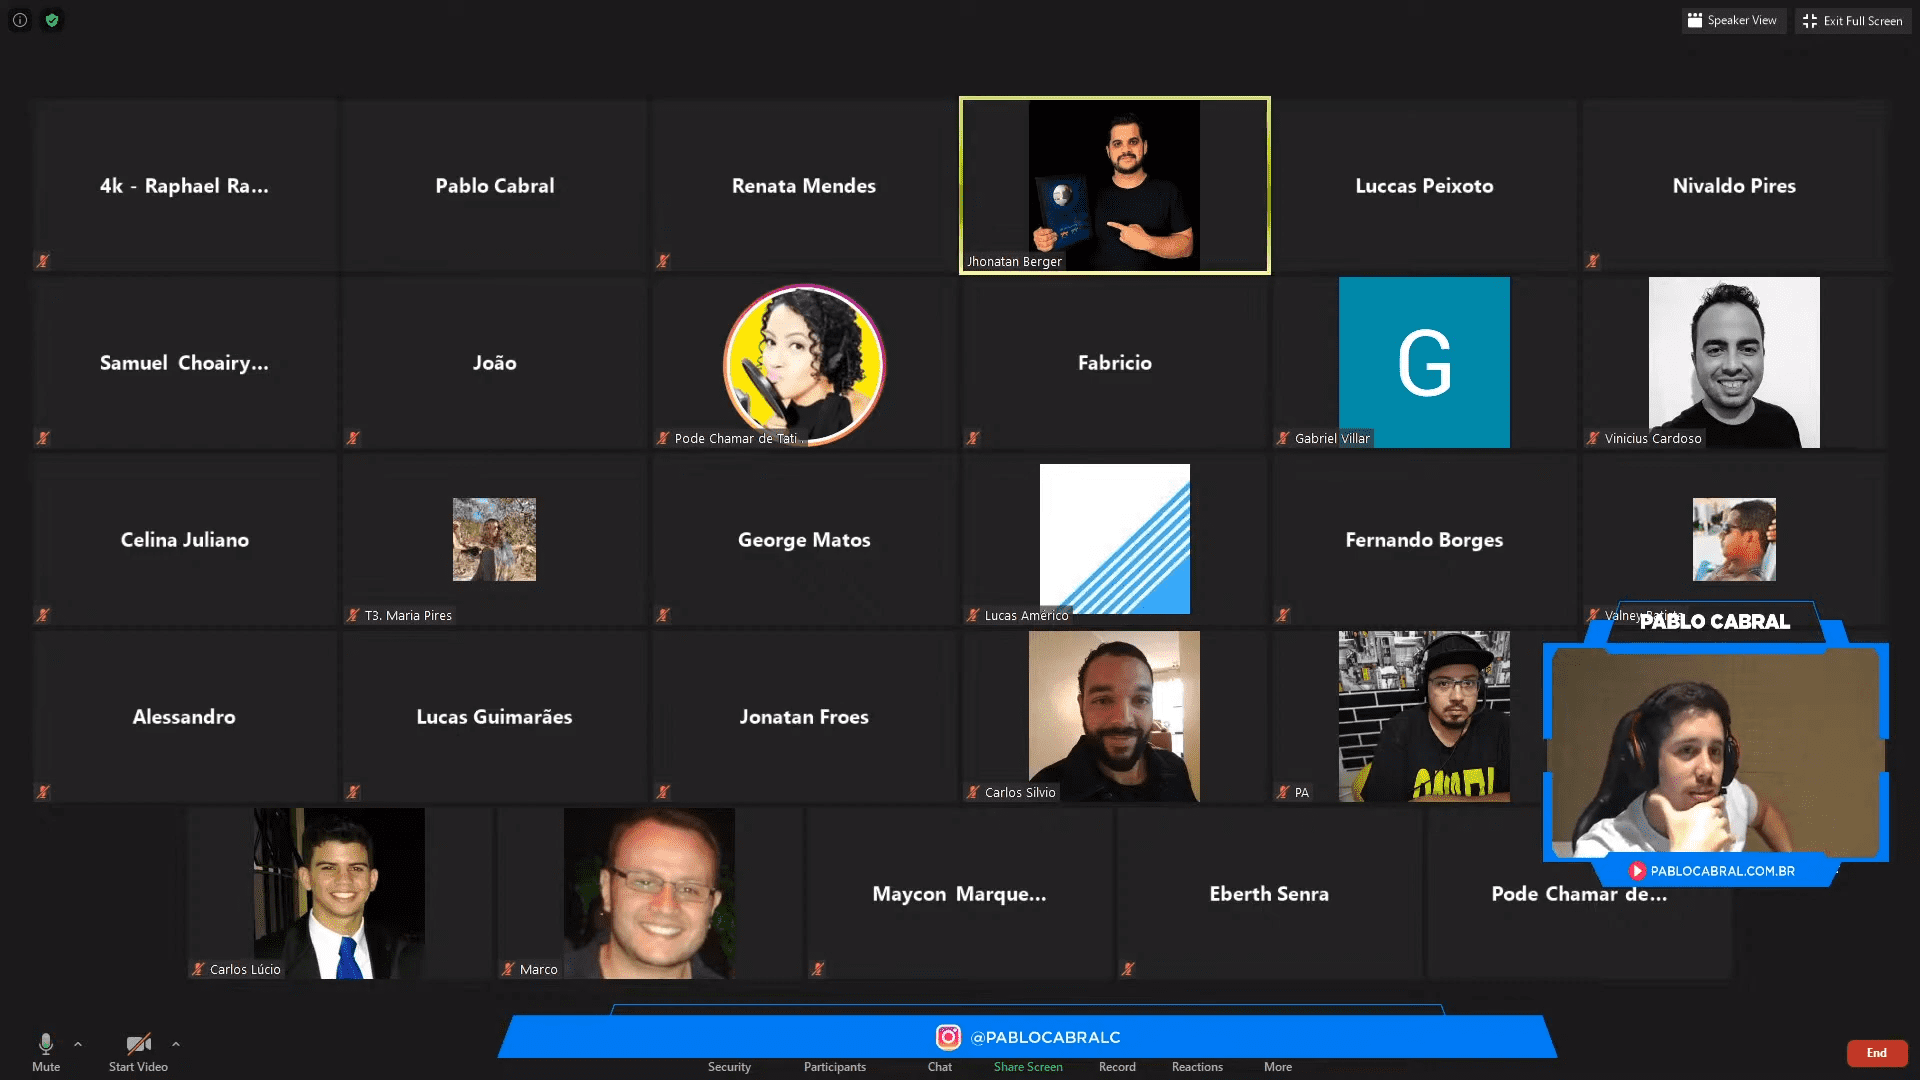Mute the microphone
Viewport: 1920px width, 1080px height.
tap(46, 1052)
